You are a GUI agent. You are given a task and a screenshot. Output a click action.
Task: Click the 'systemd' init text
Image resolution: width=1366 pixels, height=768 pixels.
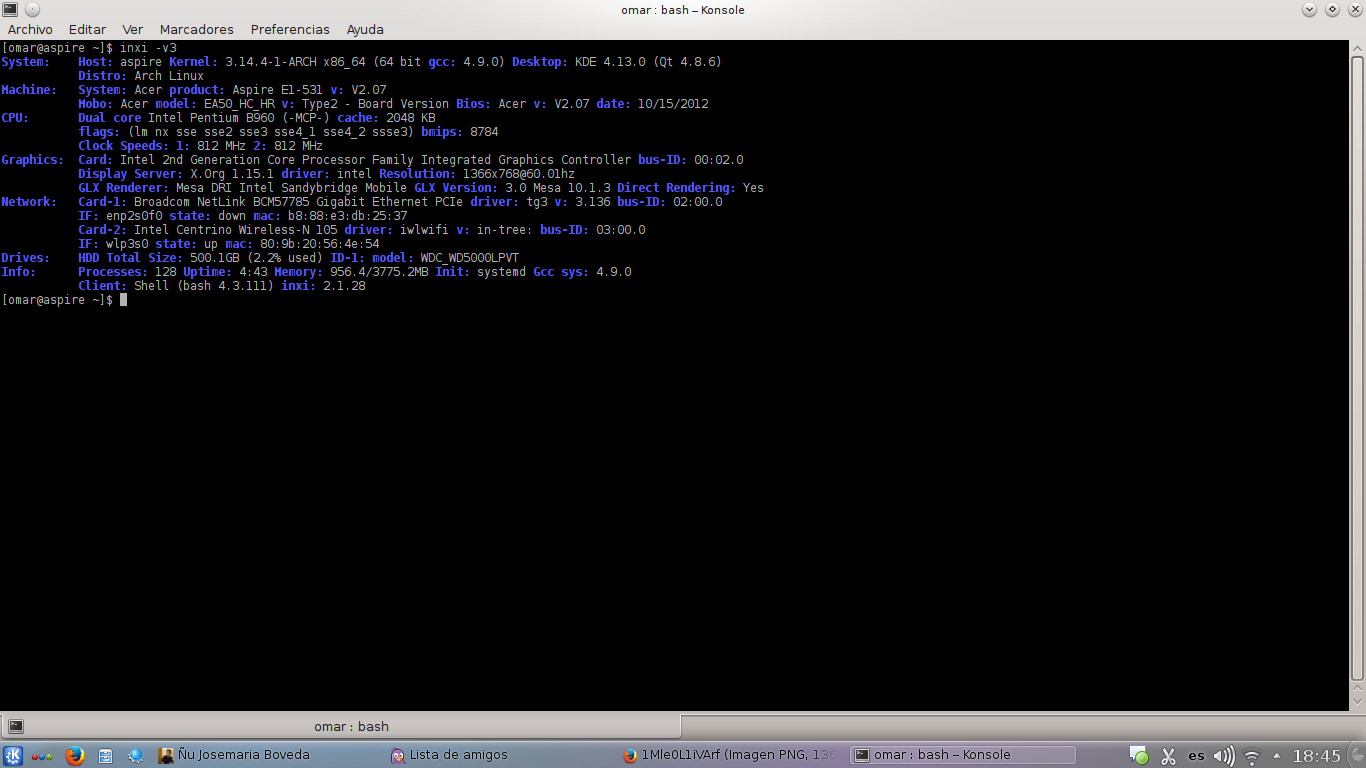point(501,272)
